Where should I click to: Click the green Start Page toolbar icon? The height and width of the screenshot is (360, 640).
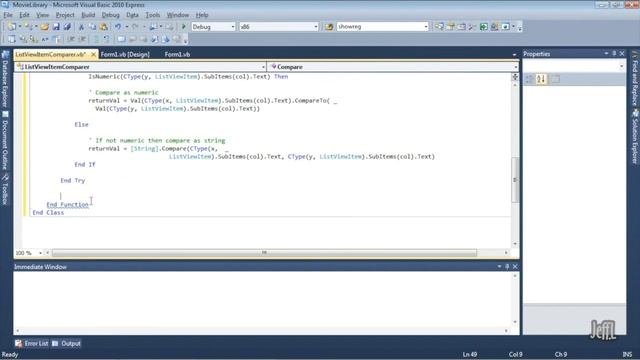click(484, 27)
